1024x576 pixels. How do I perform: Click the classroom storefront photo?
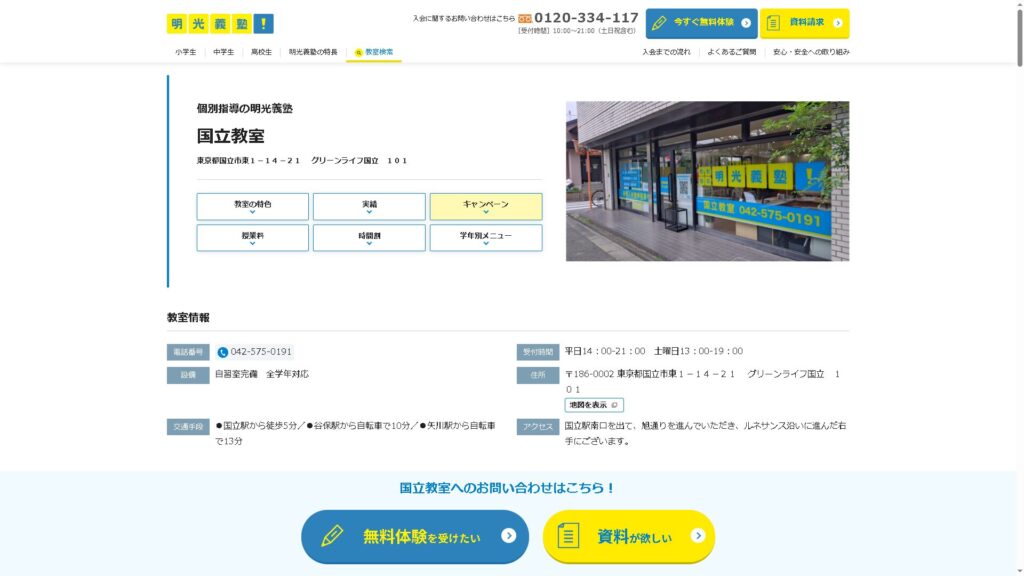click(x=707, y=181)
